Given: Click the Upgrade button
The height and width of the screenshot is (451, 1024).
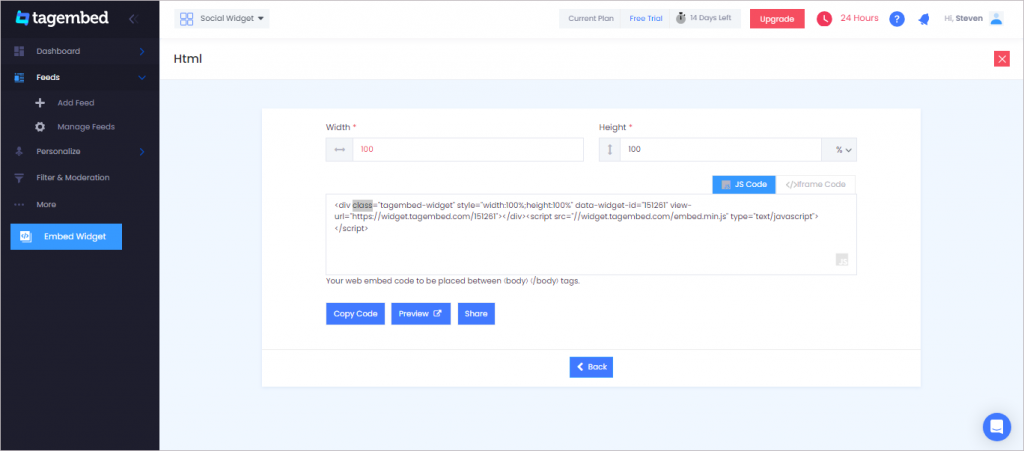Looking at the screenshot, I should (776, 19).
